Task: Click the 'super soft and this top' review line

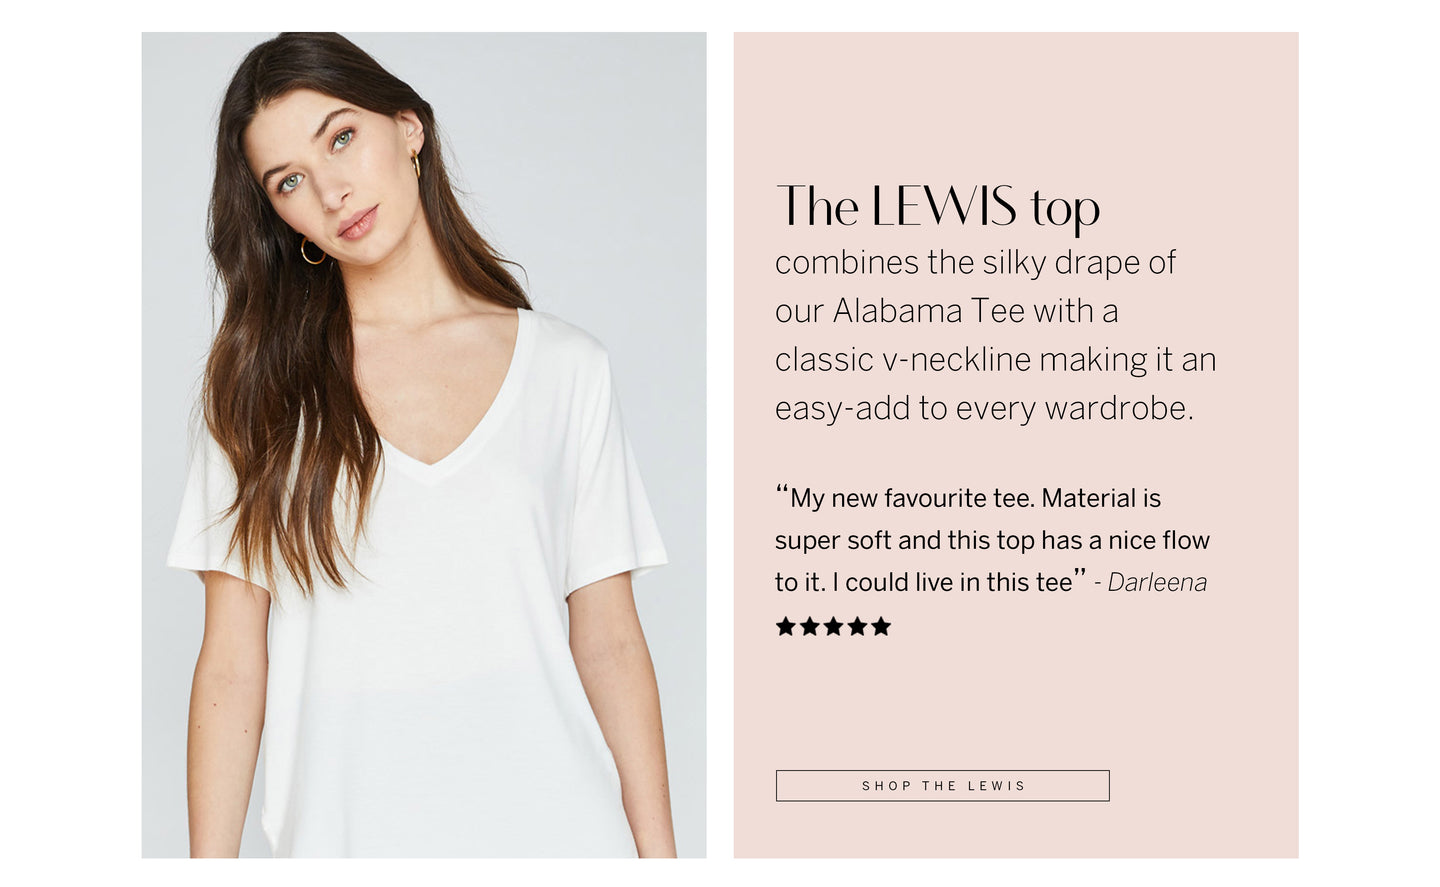Action: (993, 540)
